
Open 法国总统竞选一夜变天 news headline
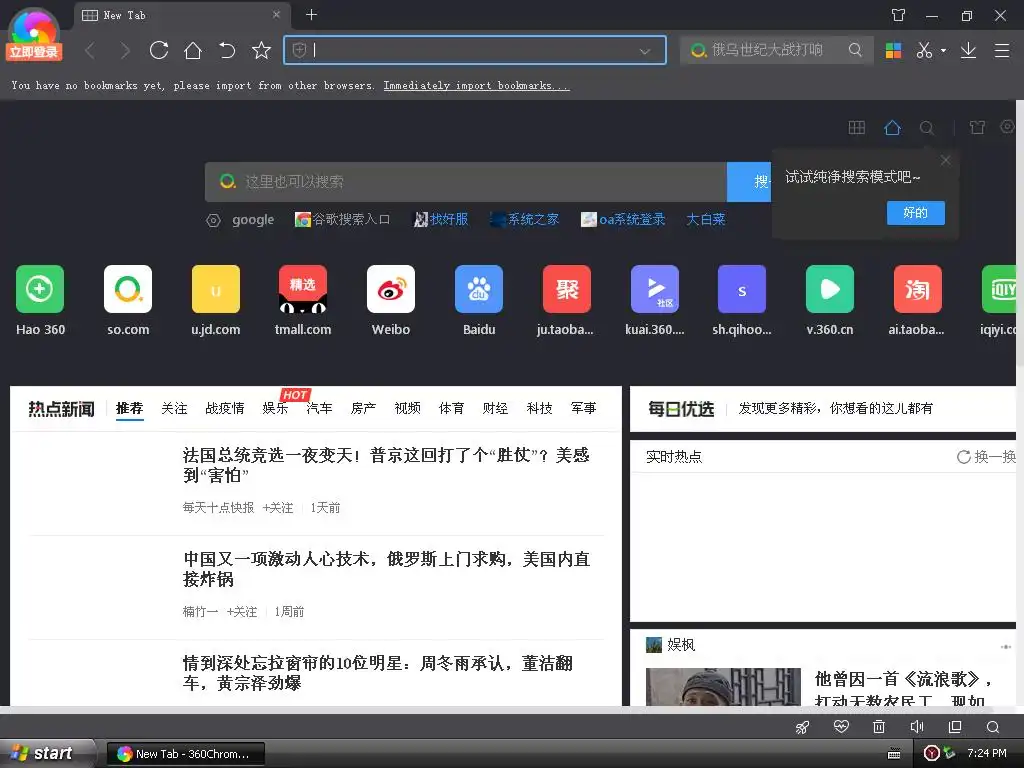[386, 465]
